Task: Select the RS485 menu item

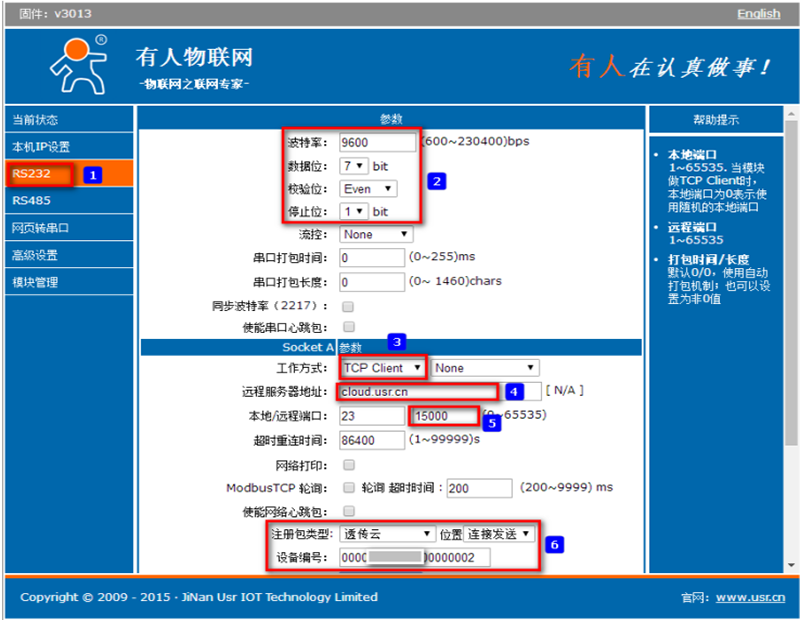Action: [x=30, y=200]
